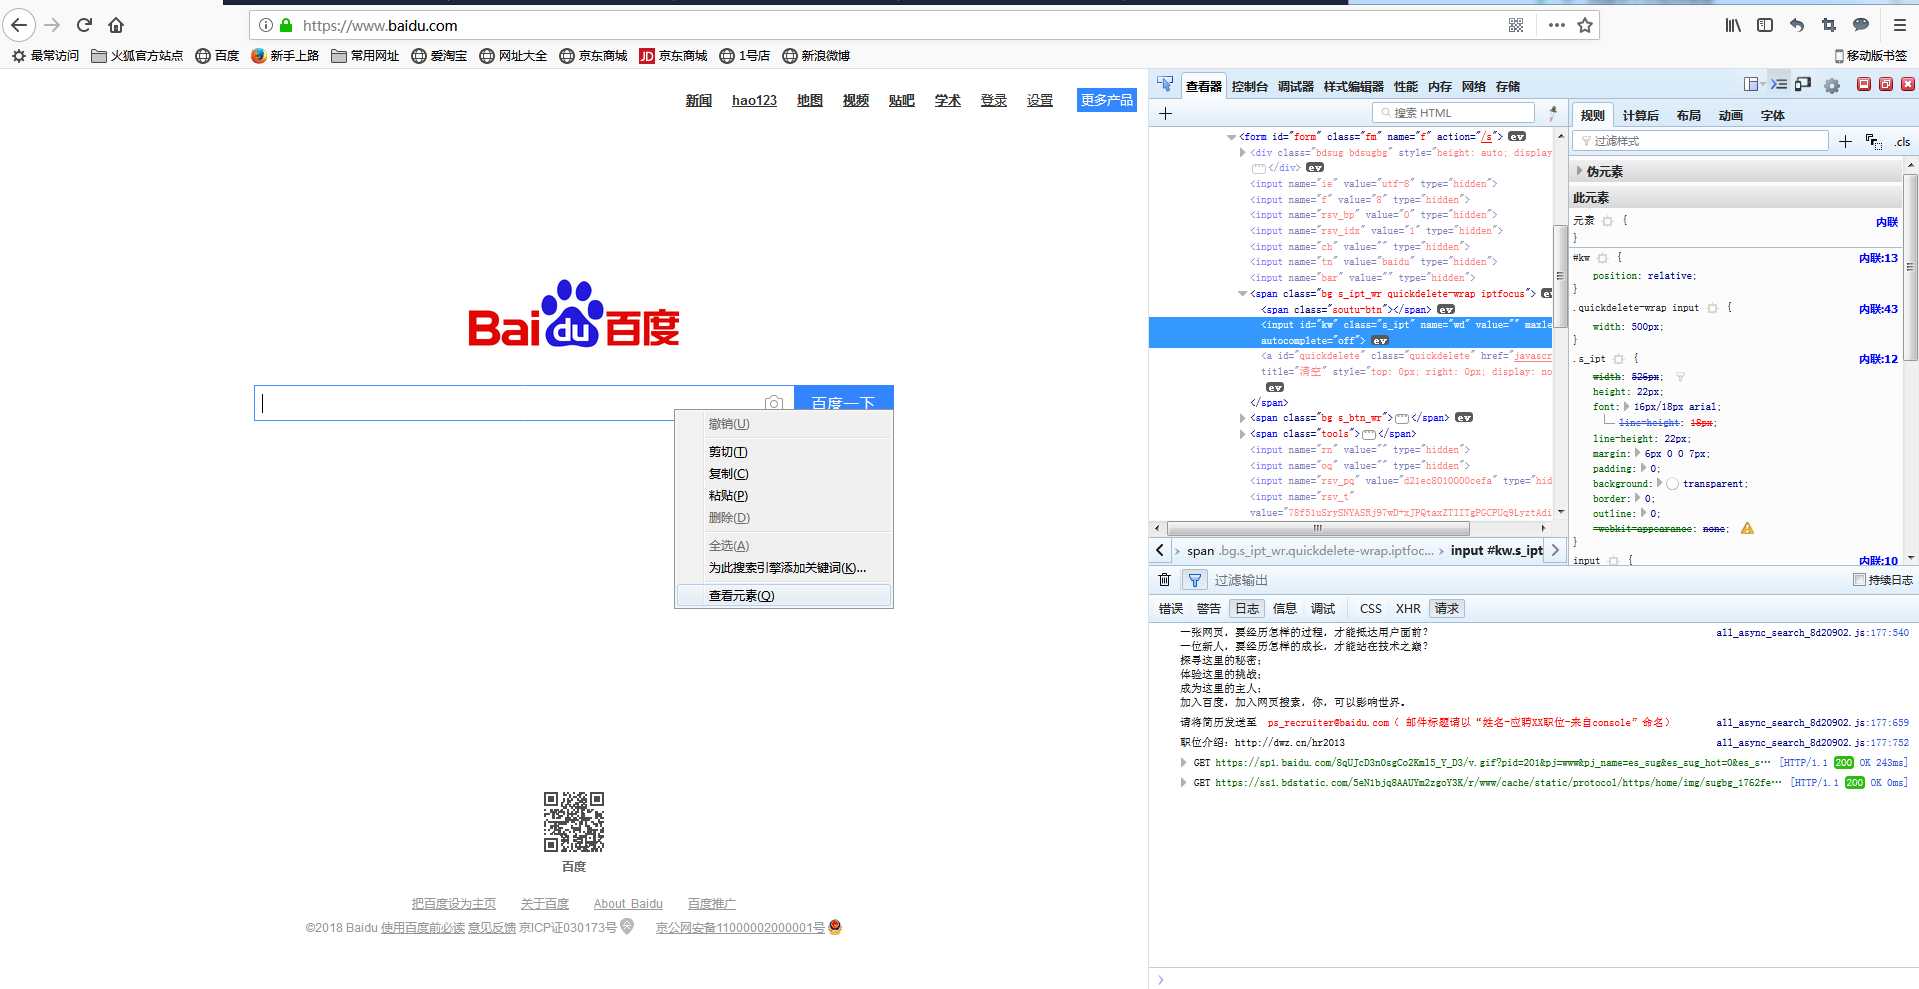Reload the page

(x=84, y=25)
